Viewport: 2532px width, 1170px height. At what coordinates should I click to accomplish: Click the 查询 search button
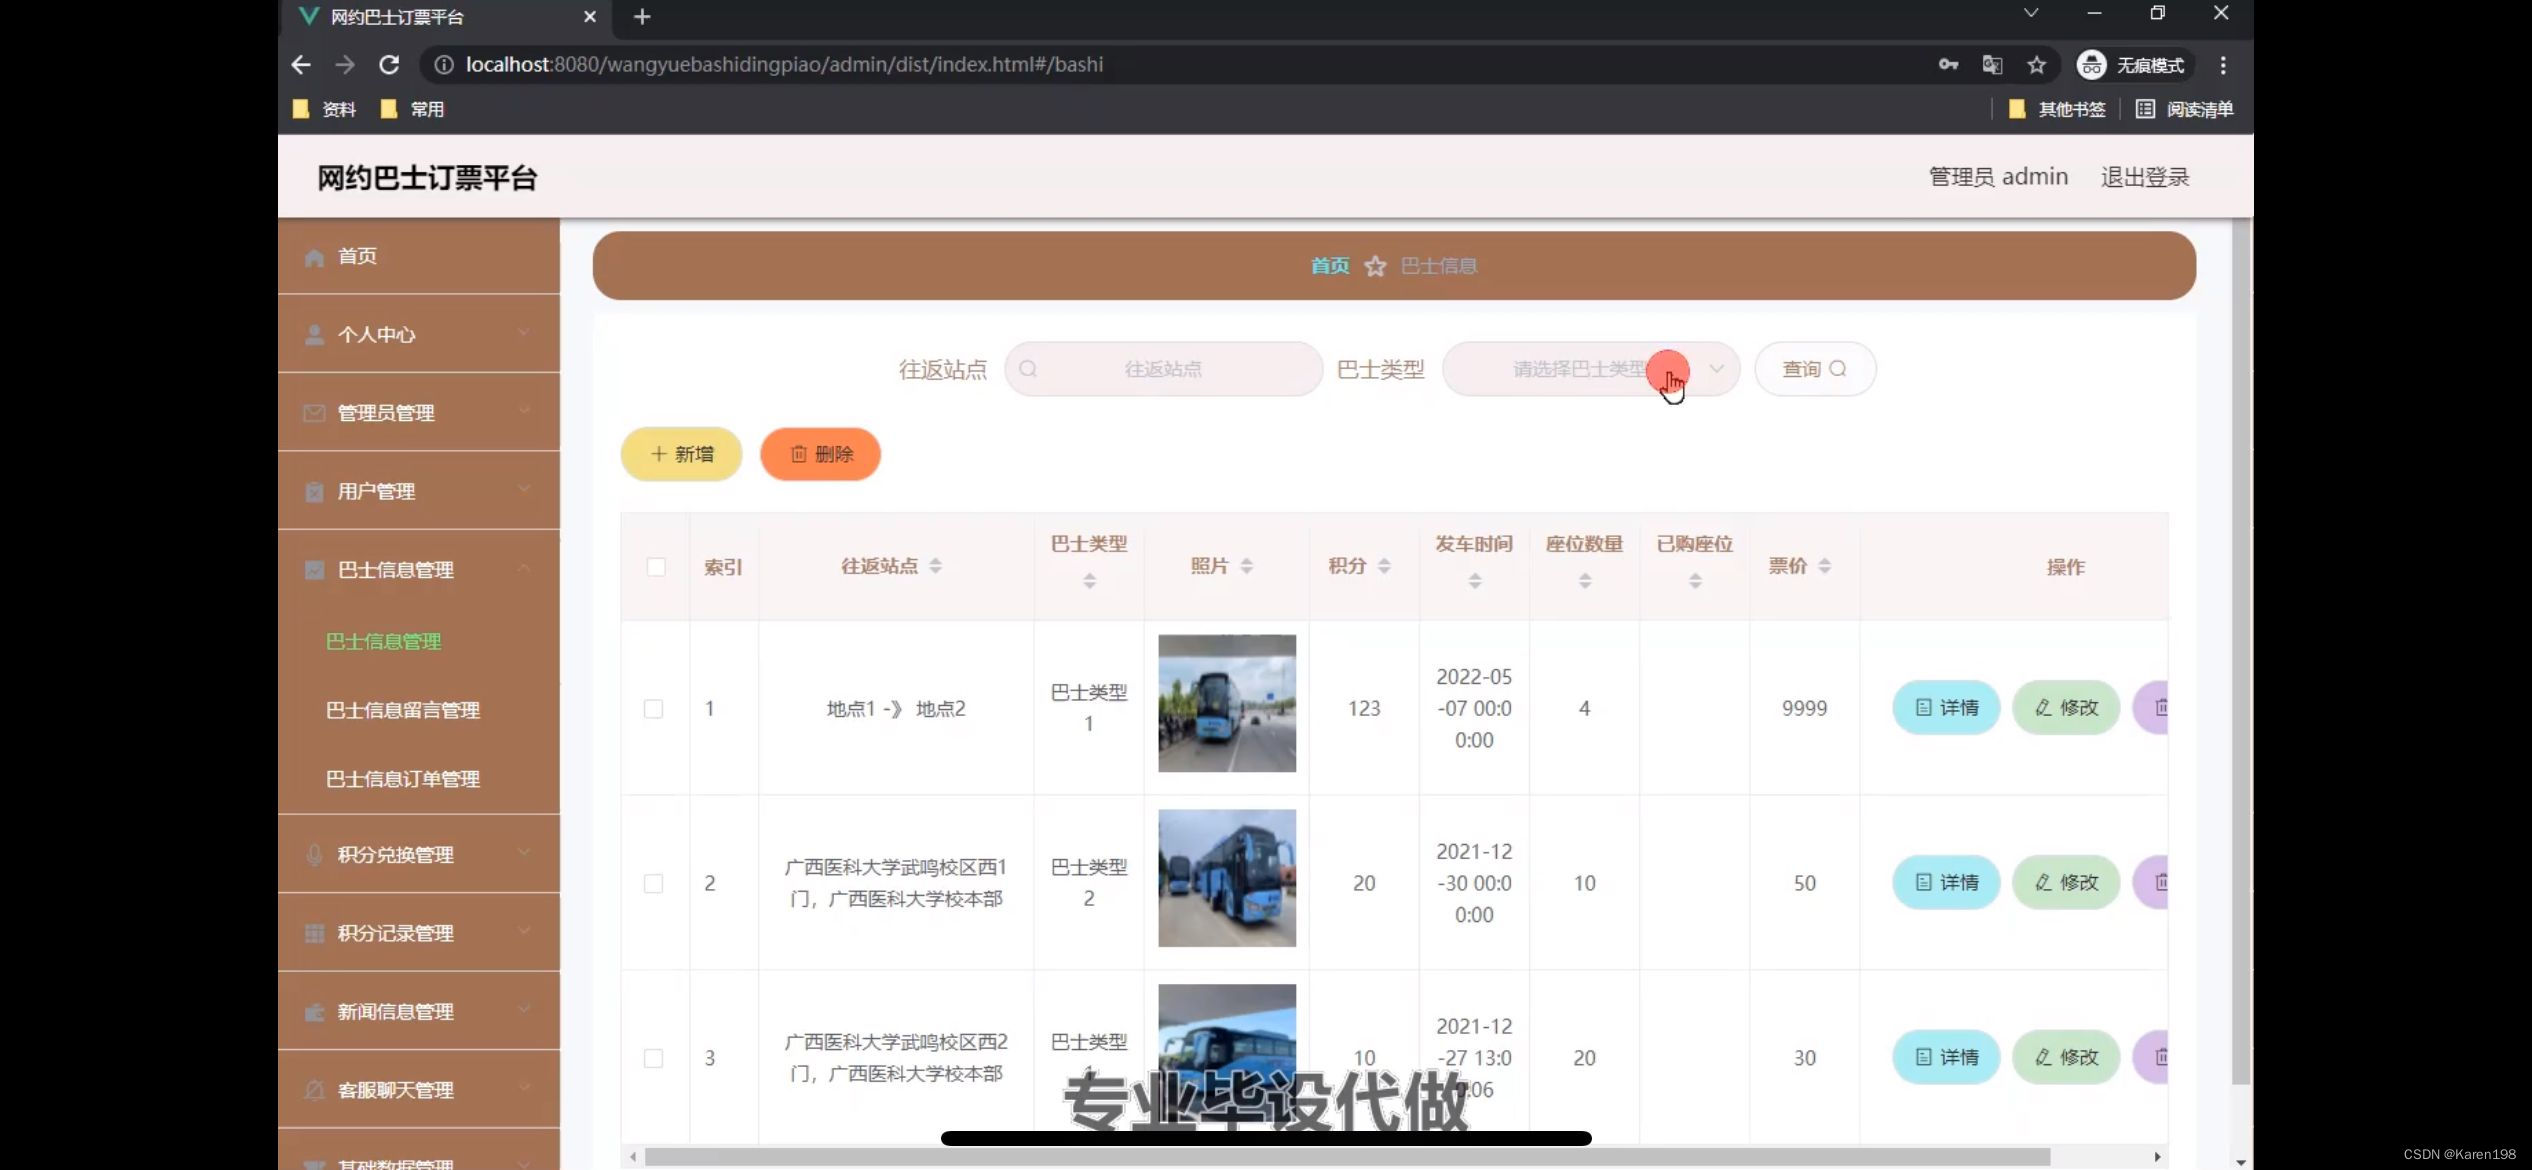[1815, 369]
